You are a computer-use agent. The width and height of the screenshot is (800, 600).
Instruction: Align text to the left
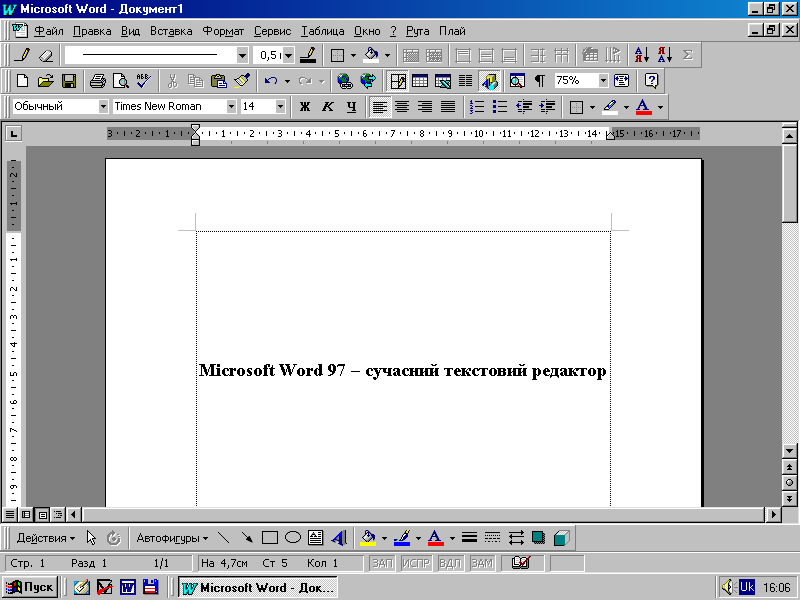point(379,107)
